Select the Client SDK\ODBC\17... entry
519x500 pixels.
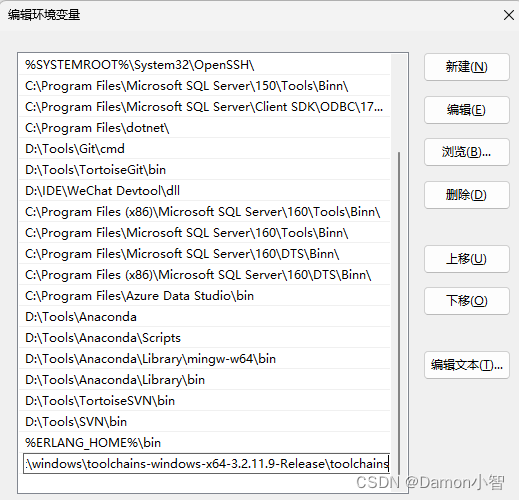coord(204,107)
